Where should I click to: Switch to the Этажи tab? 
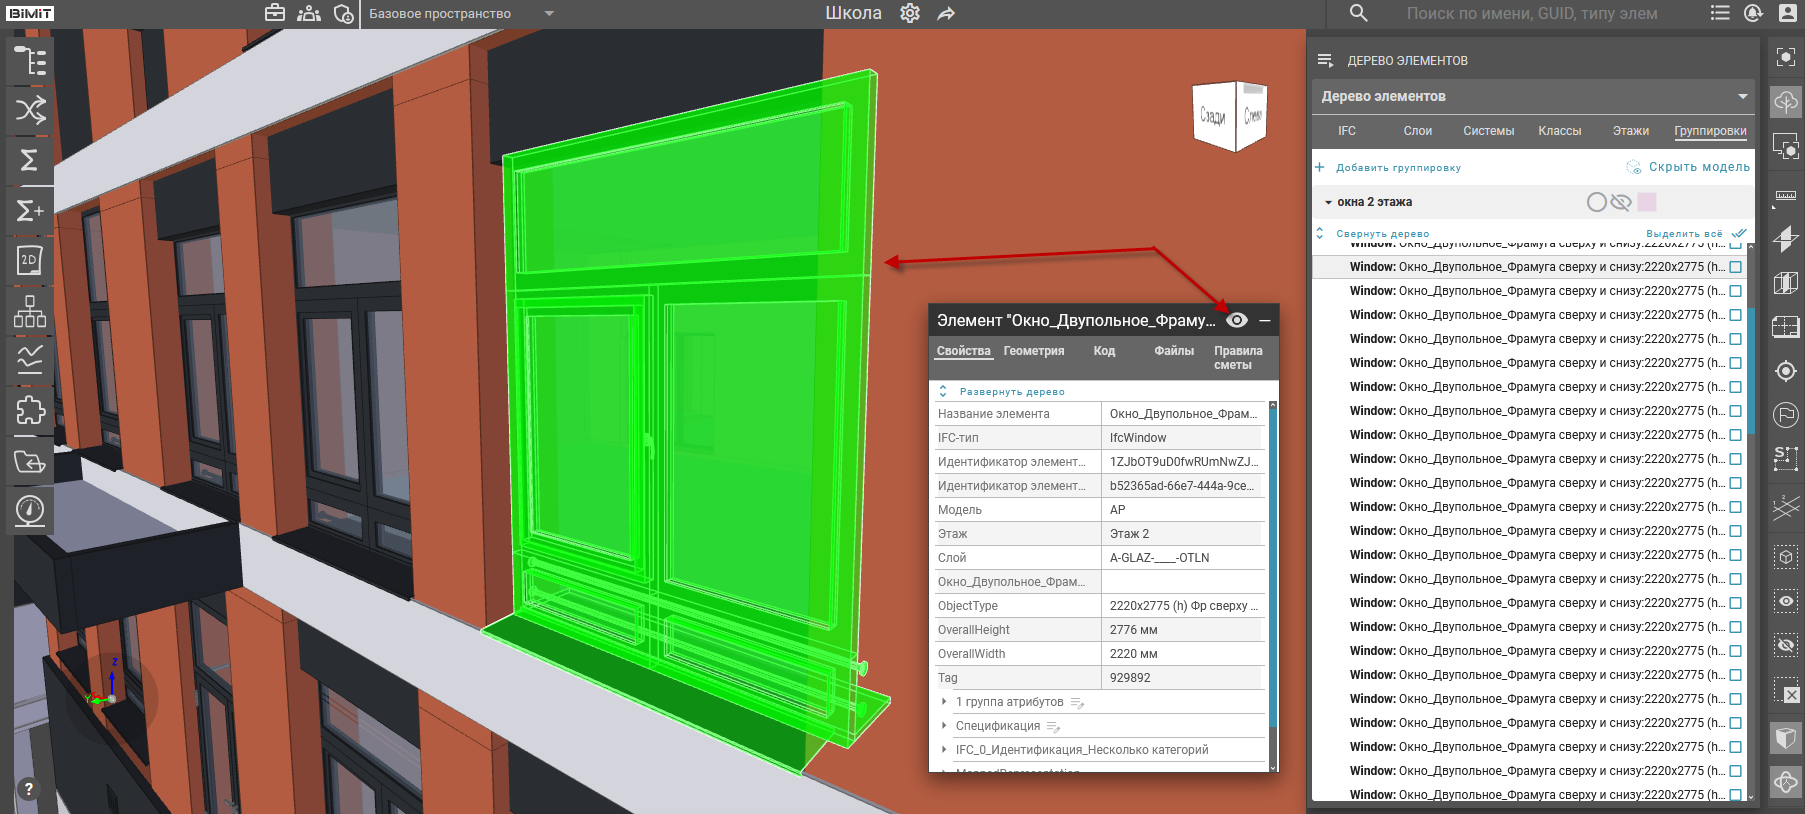coord(1630,131)
